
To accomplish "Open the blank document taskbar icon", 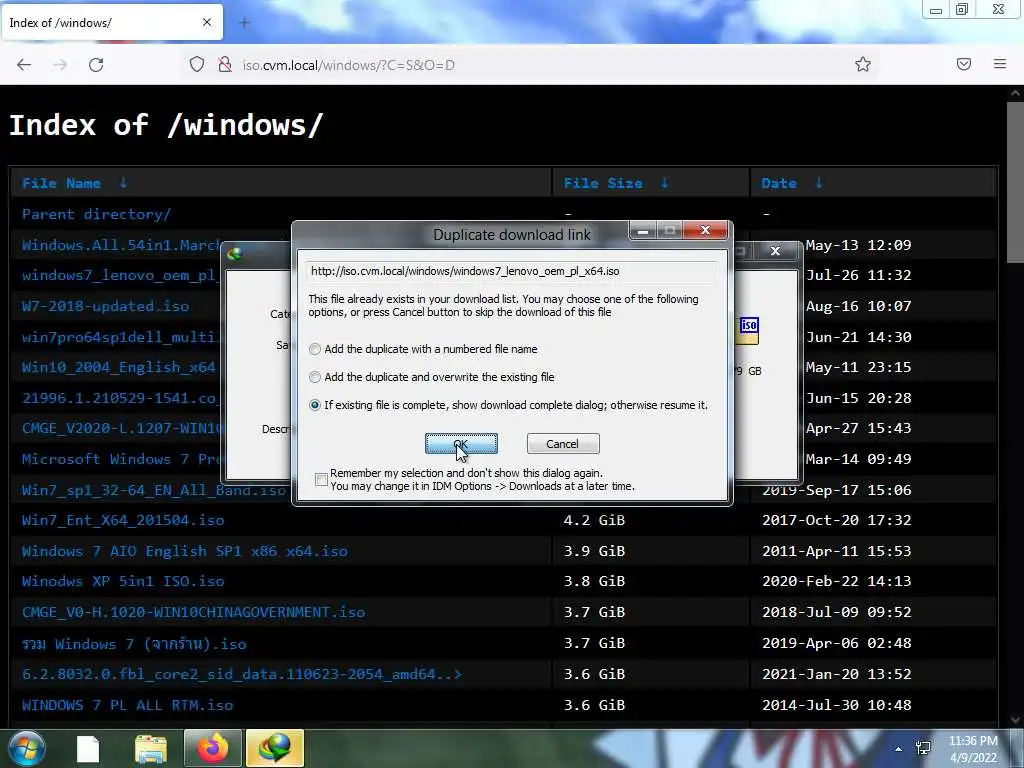I will [88, 749].
